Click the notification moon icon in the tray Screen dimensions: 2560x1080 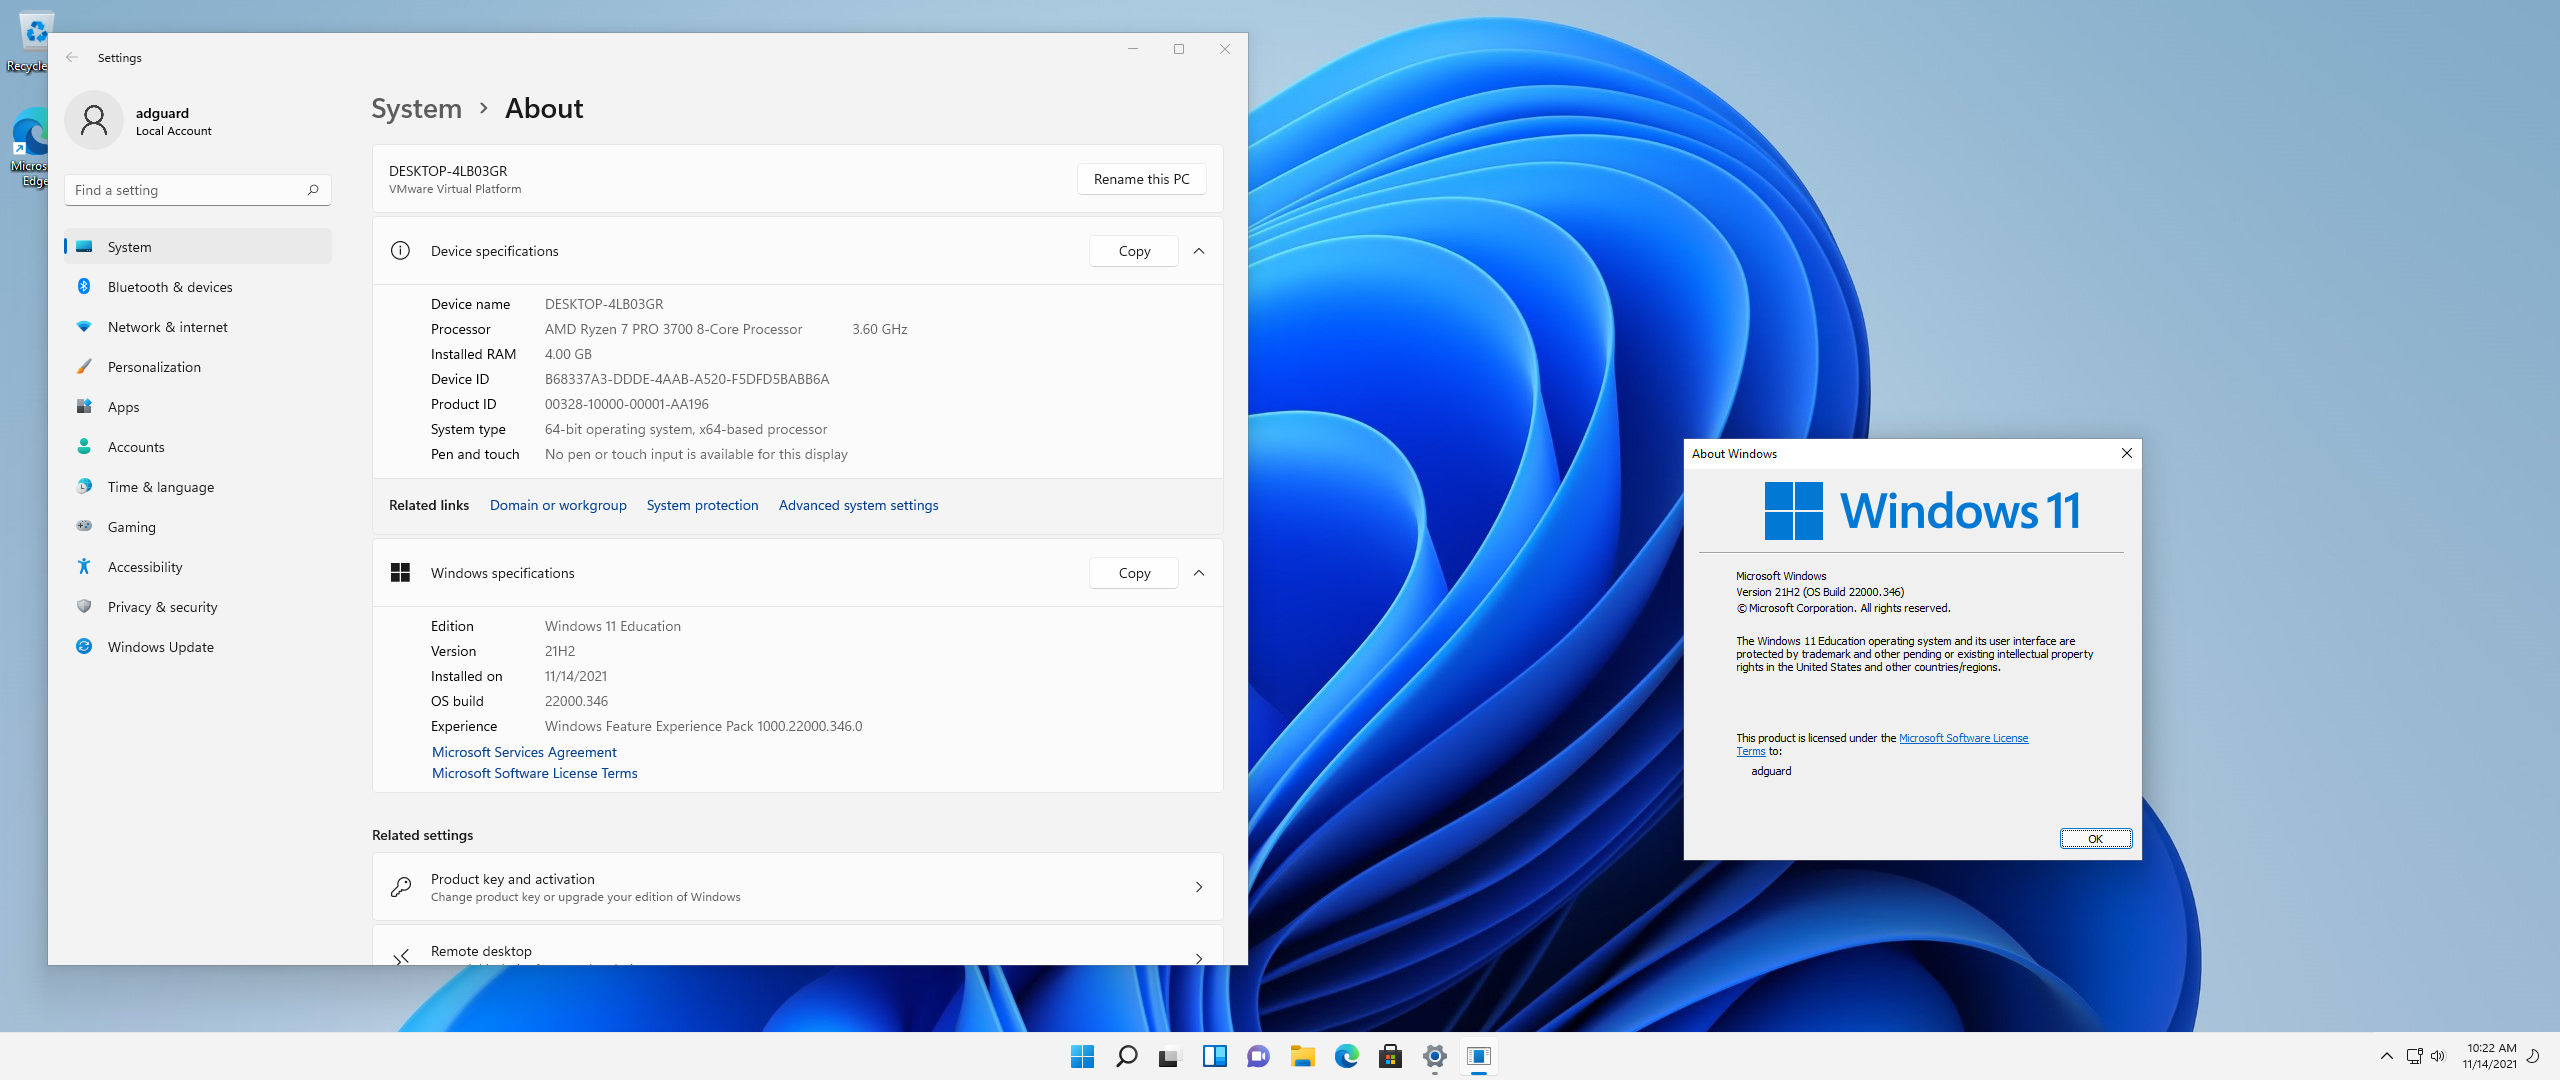pos(2533,1056)
